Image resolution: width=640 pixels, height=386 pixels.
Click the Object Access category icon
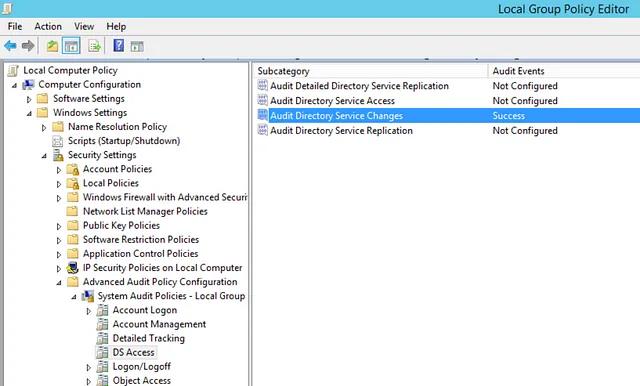pyautogui.click(x=102, y=380)
